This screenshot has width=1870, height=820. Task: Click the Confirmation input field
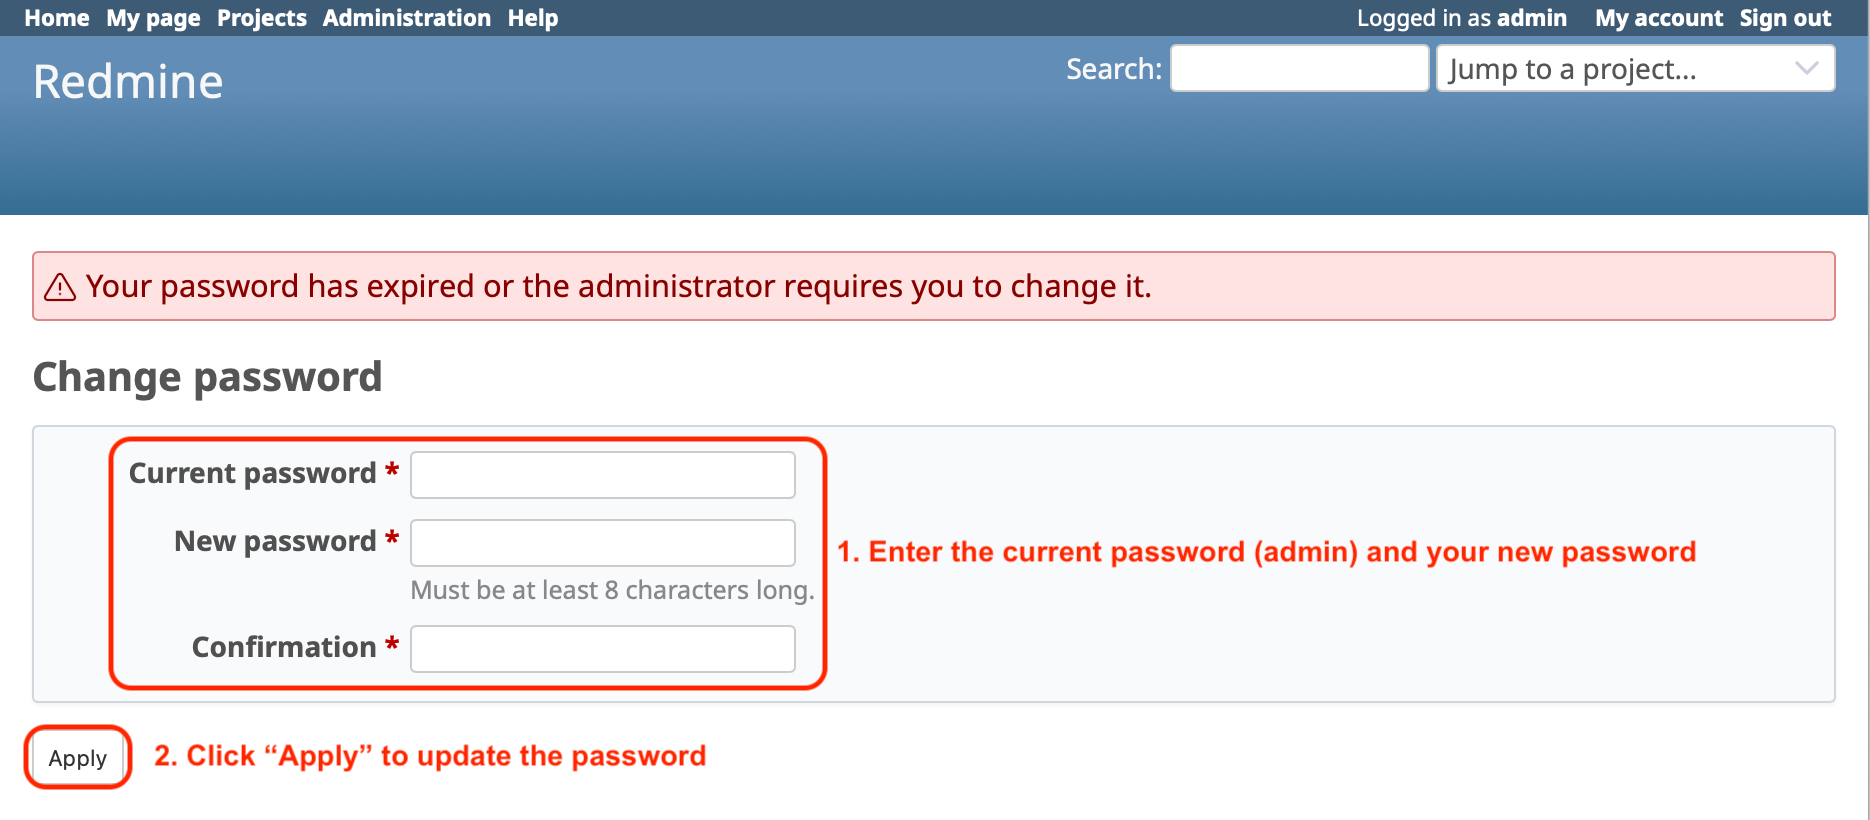[601, 648]
